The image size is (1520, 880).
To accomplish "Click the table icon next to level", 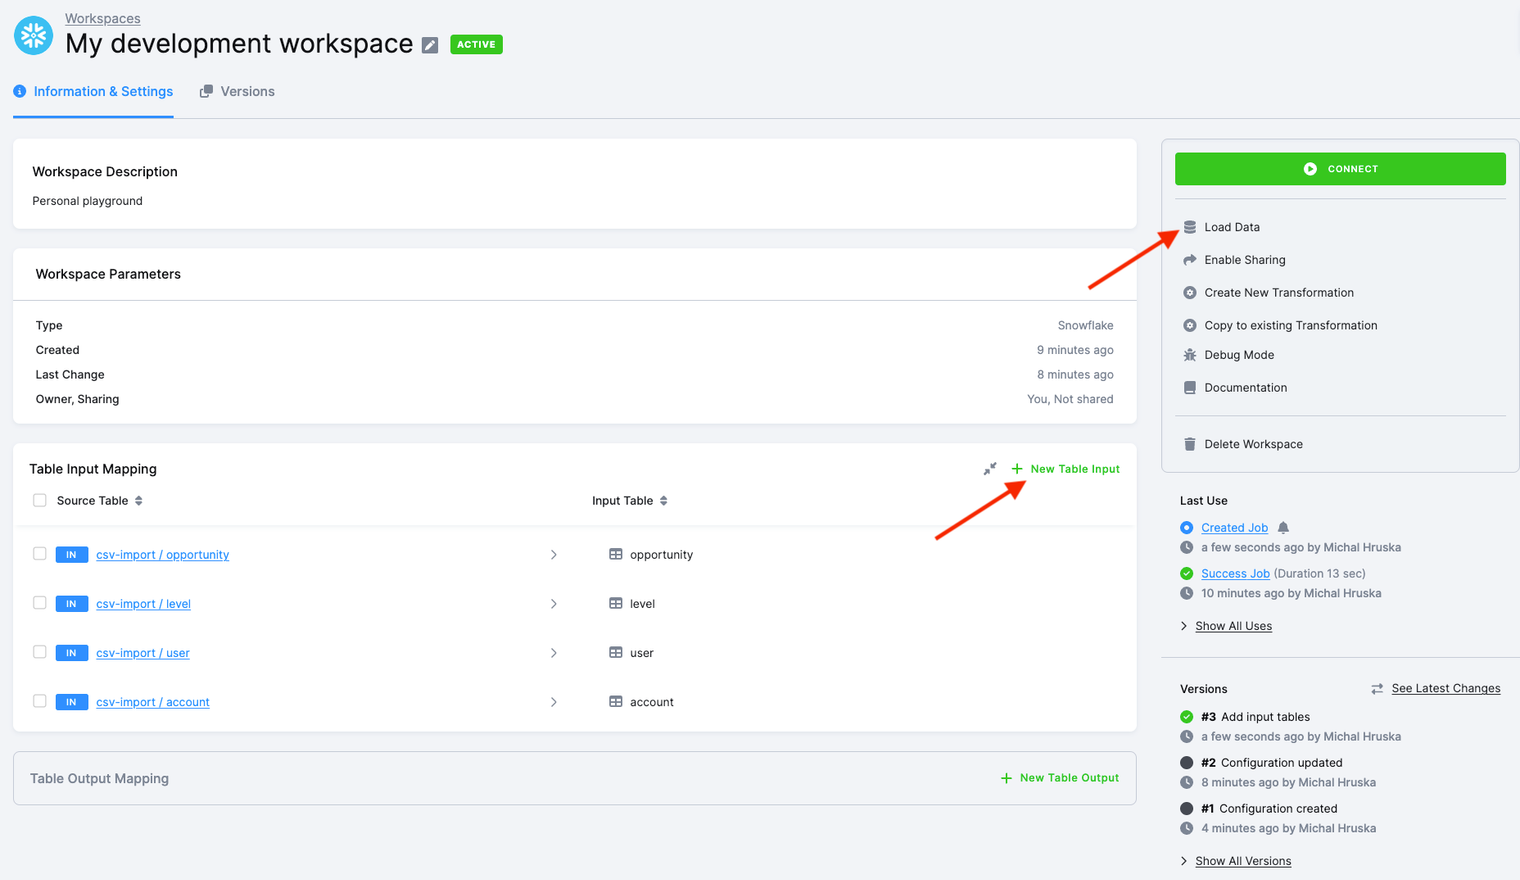I will pyautogui.click(x=616, y=603).
